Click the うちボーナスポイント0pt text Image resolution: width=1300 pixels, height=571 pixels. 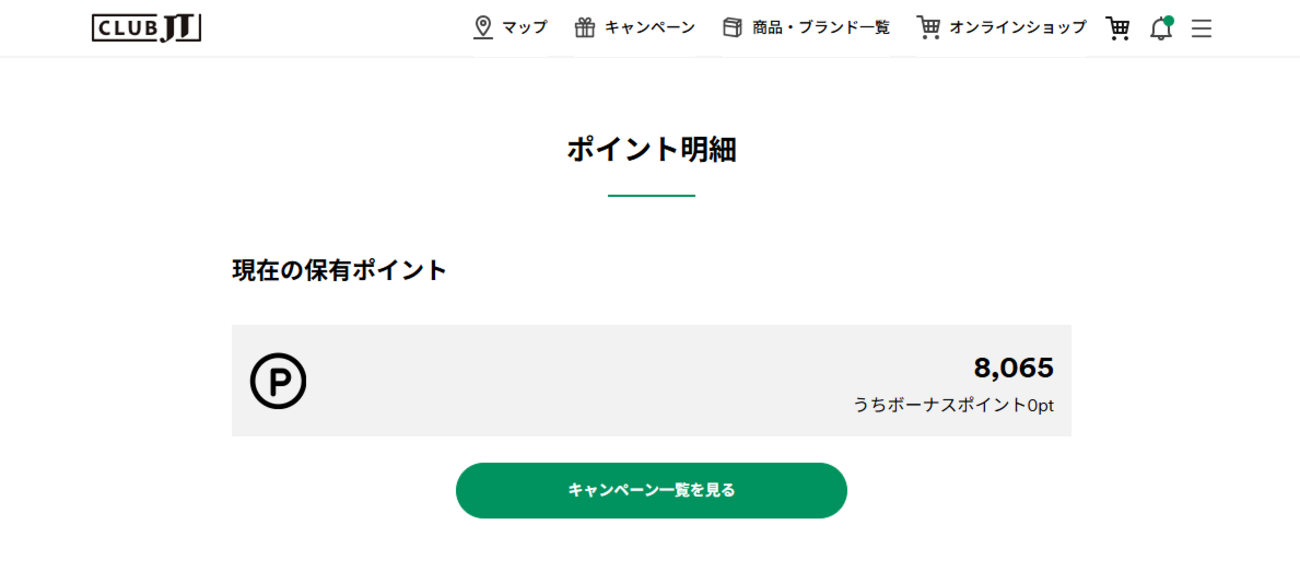click(953, 405)
